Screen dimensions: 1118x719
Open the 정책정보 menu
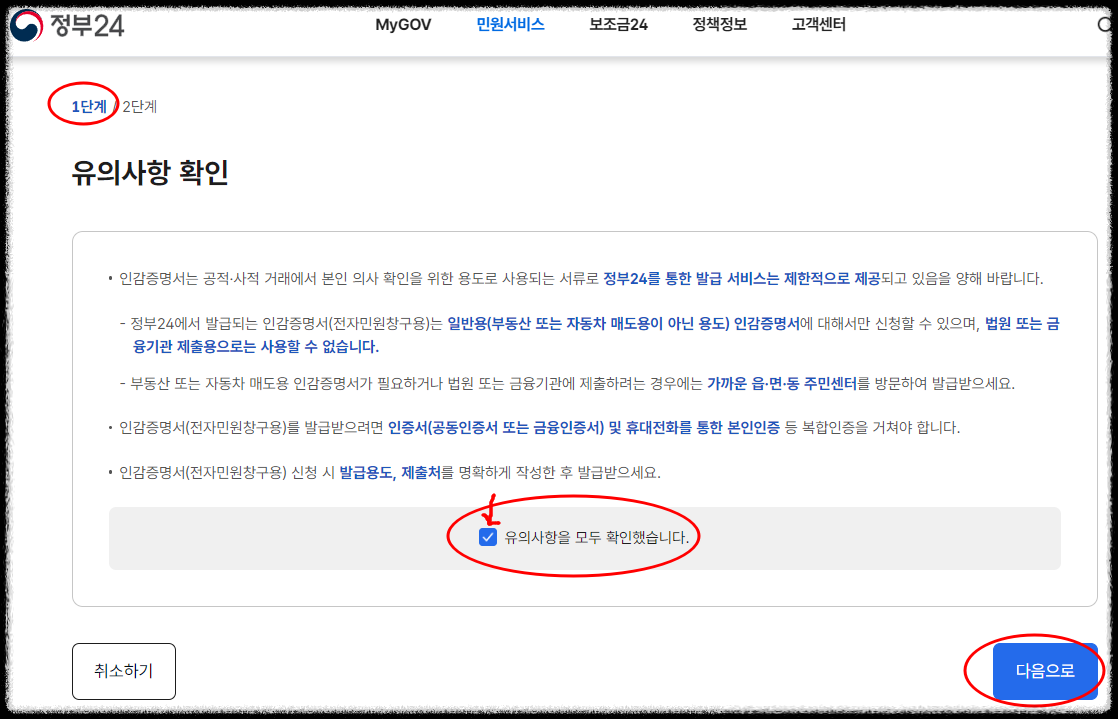point(719,25)
